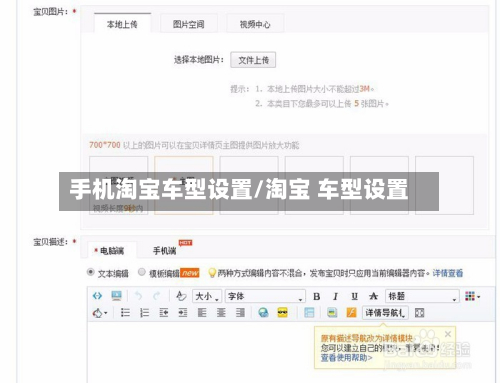Switch to 本地上传 tab
The height and width of the screenshot is (383, 500).
pos(122,23)
